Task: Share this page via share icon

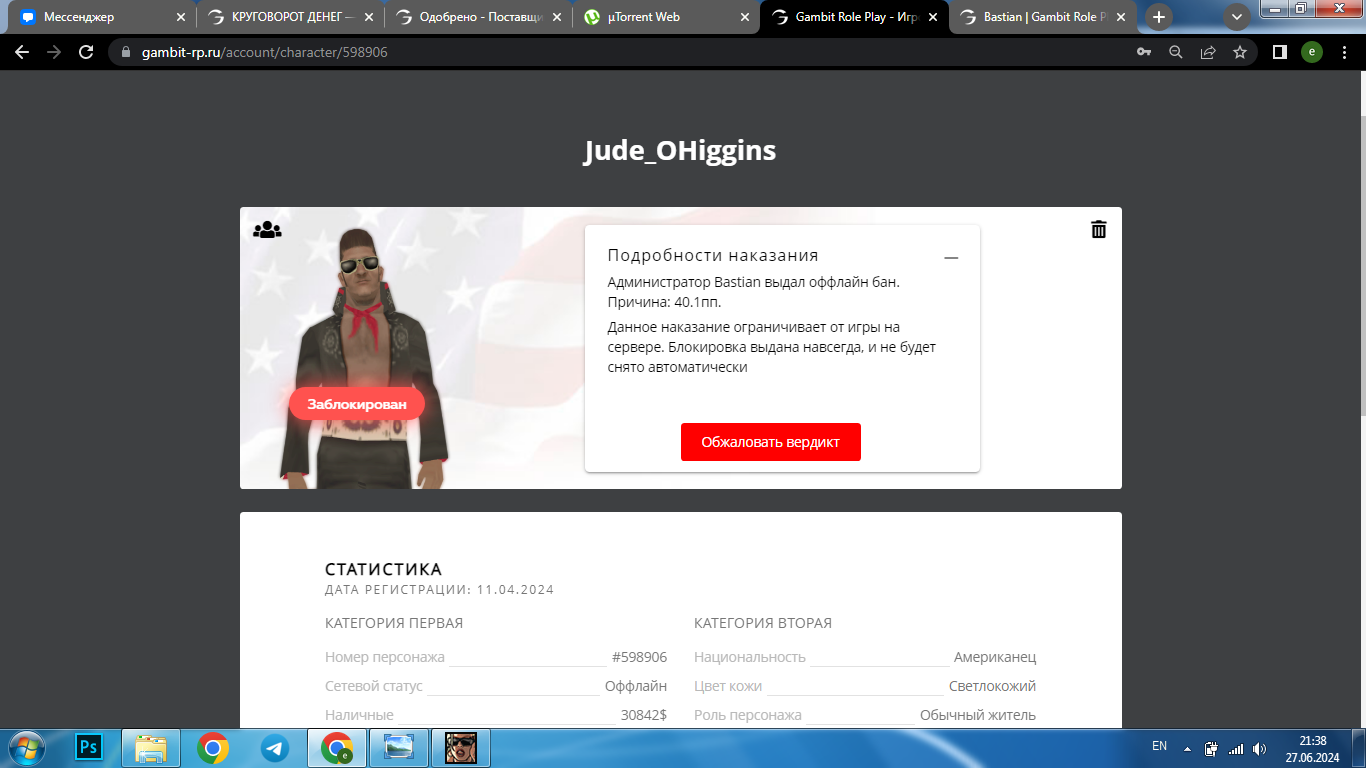Action: click(x=1208, y=52)
